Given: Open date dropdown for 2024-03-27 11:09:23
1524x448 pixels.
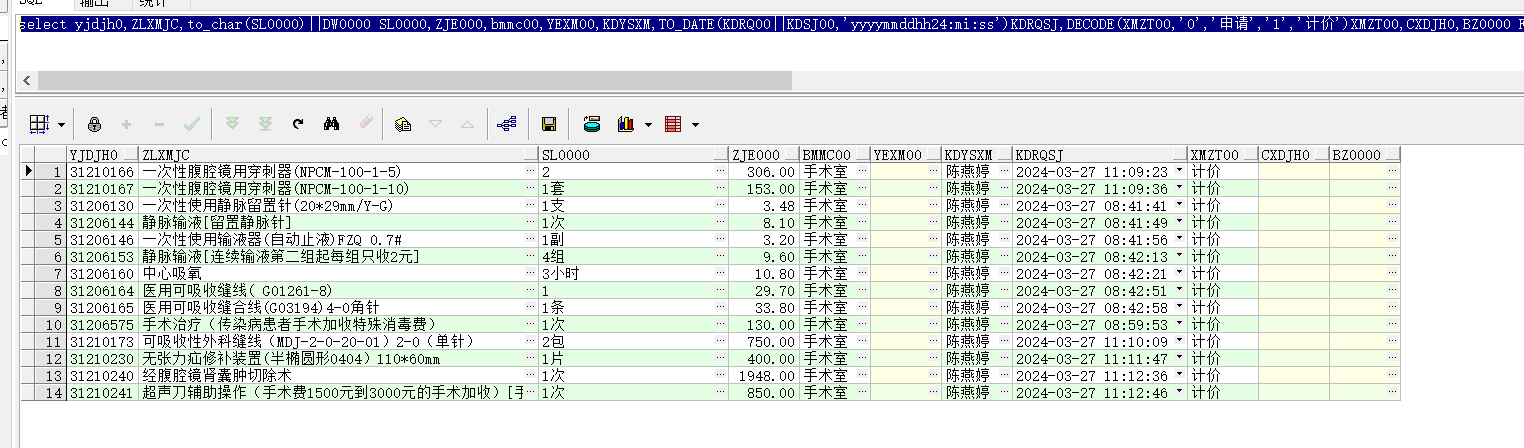Looking at the screenshot, I should tap(1180, 172).
